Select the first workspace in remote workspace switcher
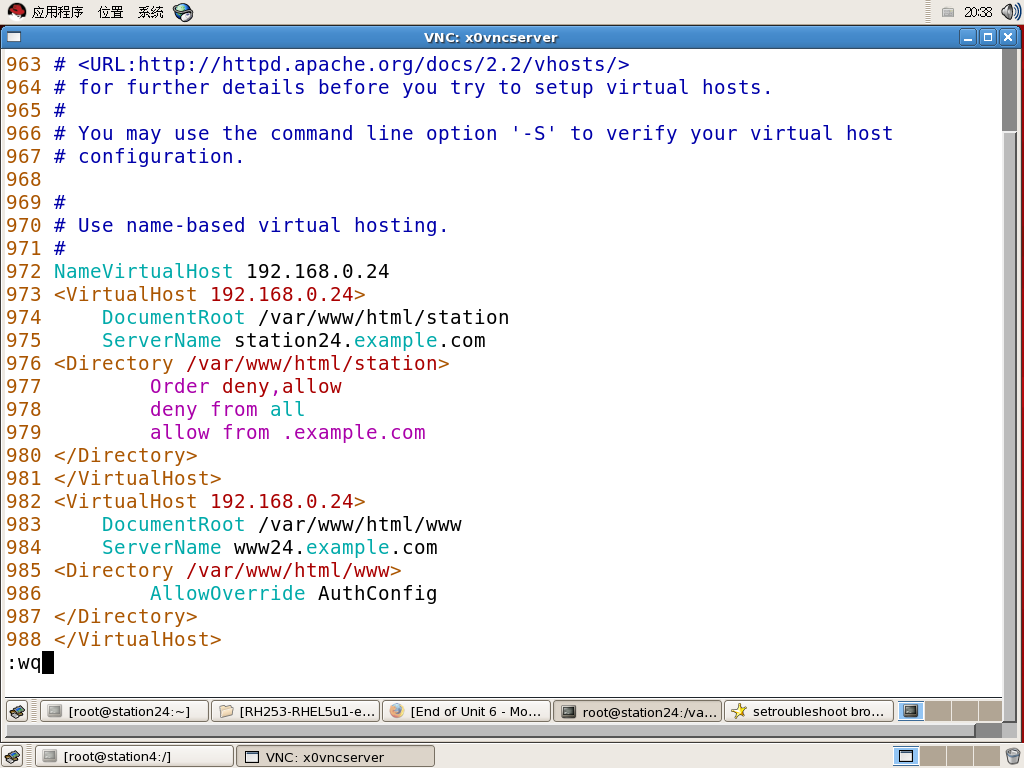Image resolution: width=1024 pixels, height=768 pixels. (910, 711)
